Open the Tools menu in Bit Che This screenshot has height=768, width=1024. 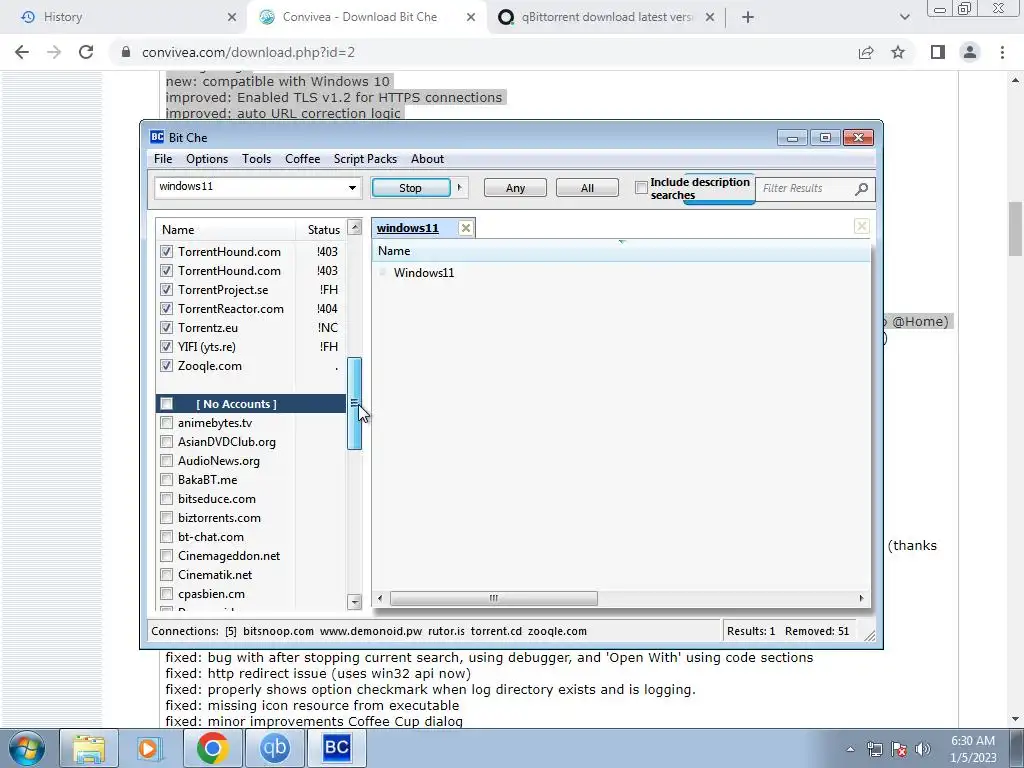(256, 159)
